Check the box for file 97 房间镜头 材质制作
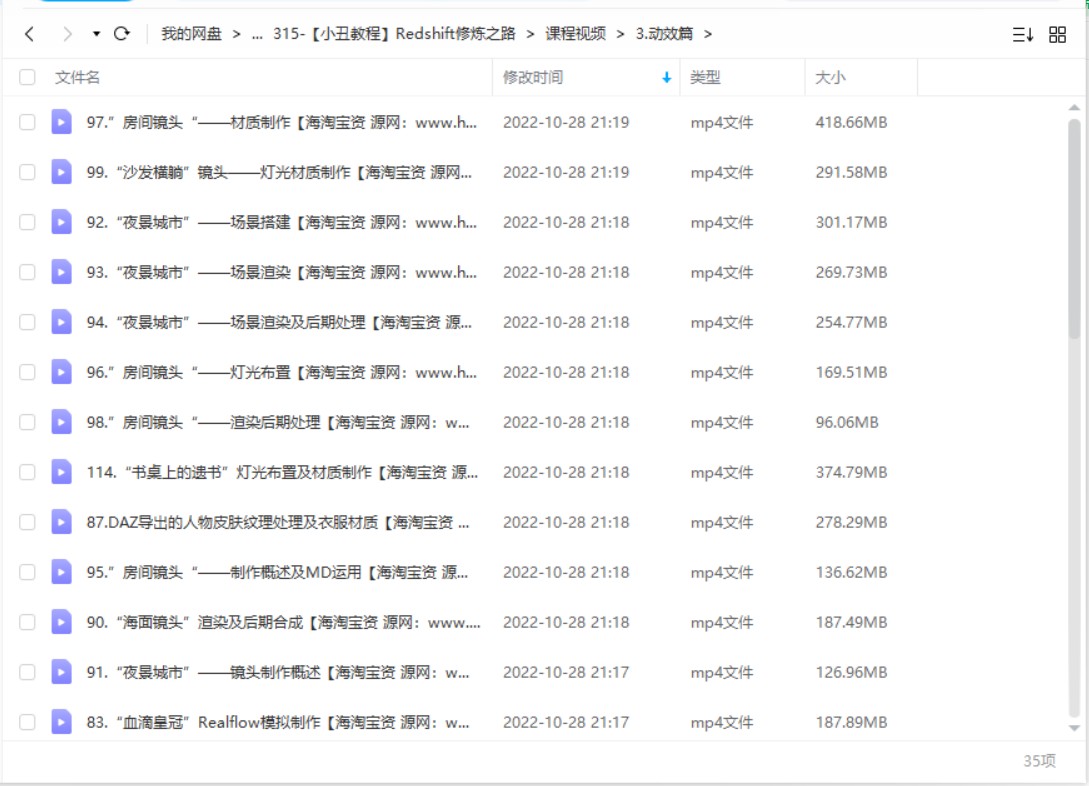The image size is (1089, 786). (x=27, y=122)
